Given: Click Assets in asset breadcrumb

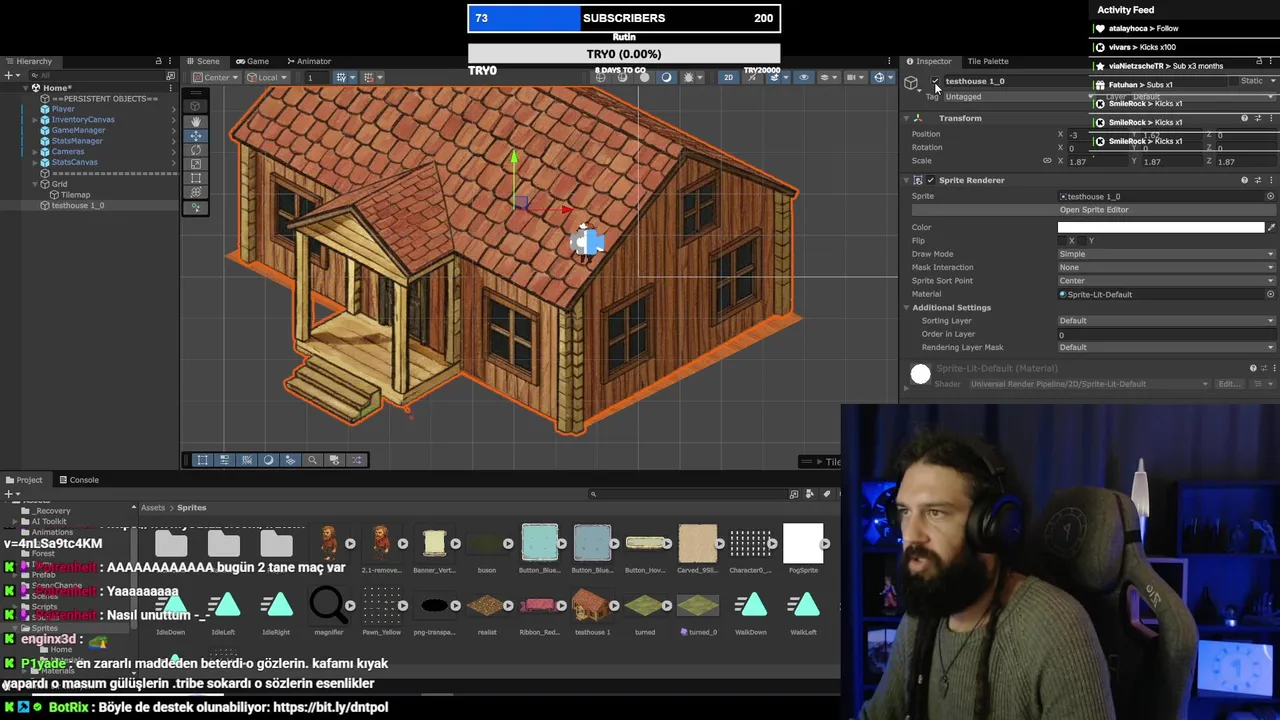Looking at the screenshot, I should (x=153, y=508).
